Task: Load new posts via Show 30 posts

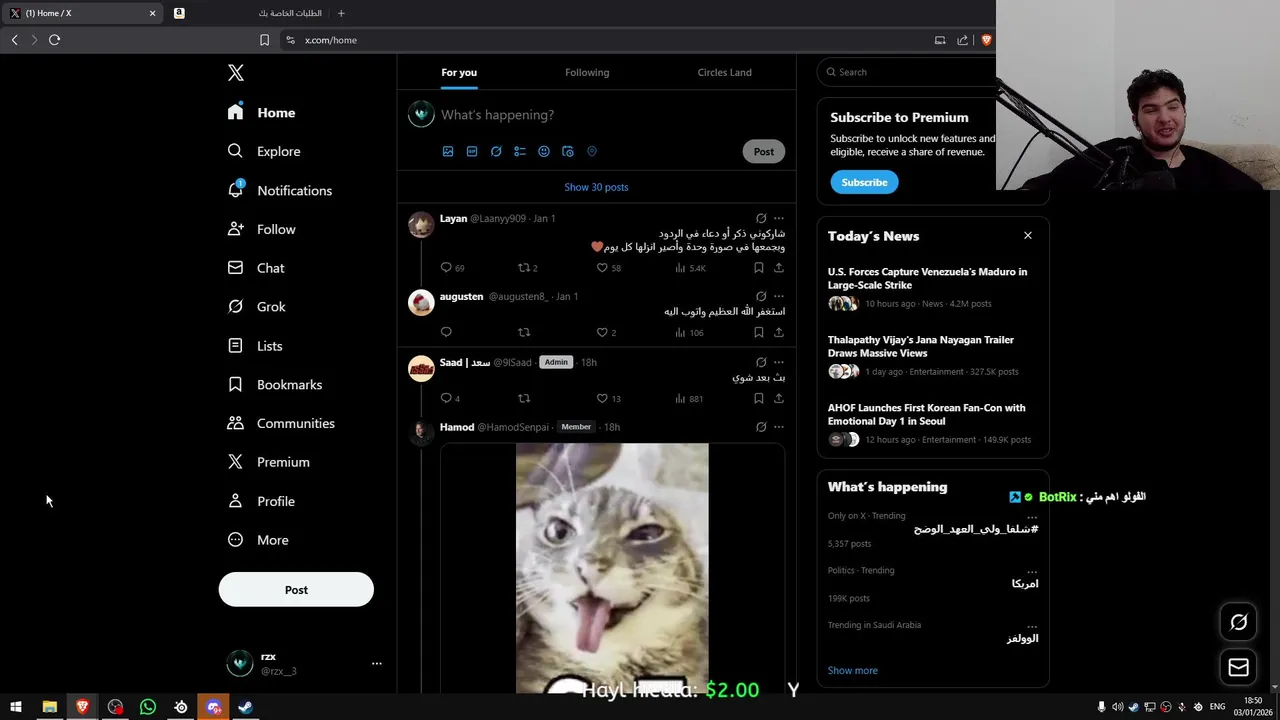Action: pos(596,187)
